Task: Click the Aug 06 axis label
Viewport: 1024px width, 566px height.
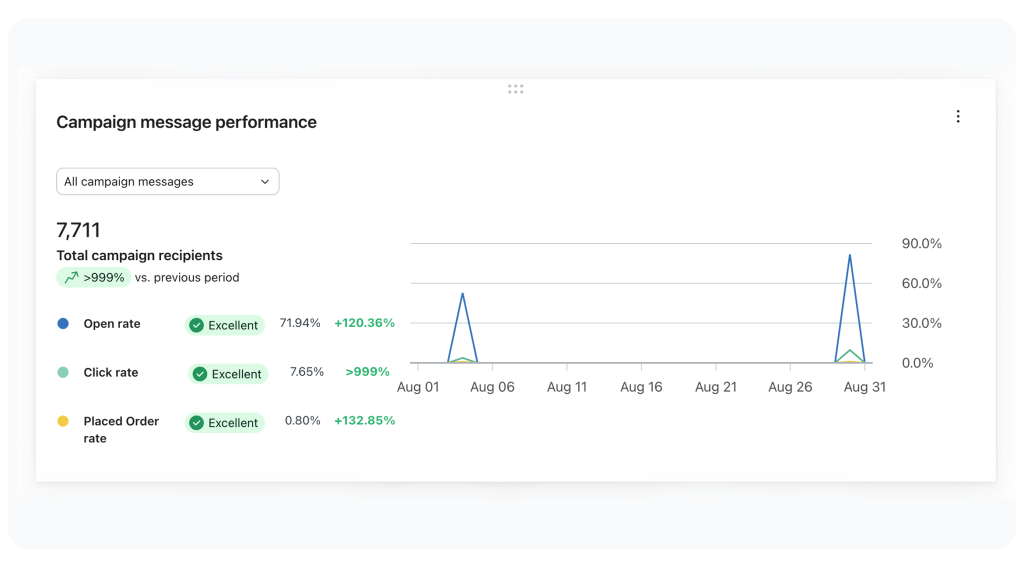Action: pyautogui.click(x=492, y=387)
